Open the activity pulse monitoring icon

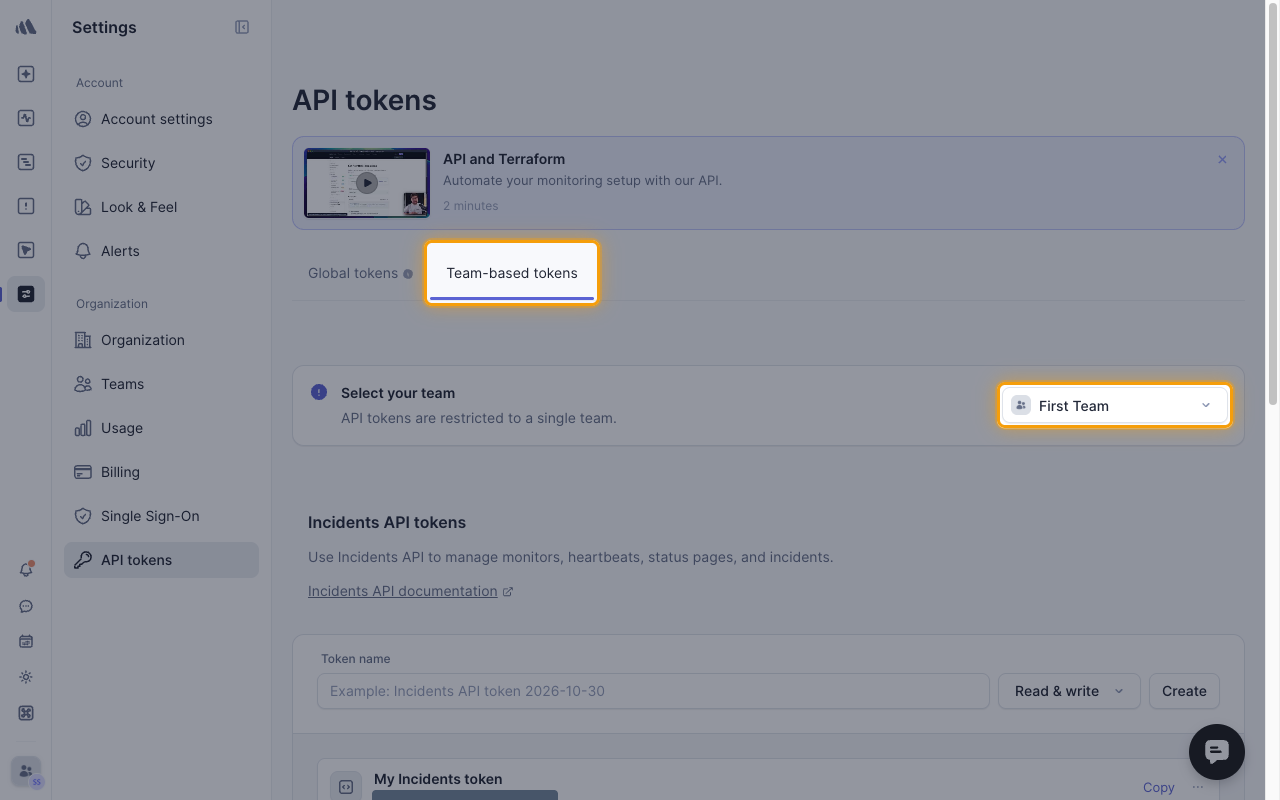pyautogui.click(x=26, y=118)
